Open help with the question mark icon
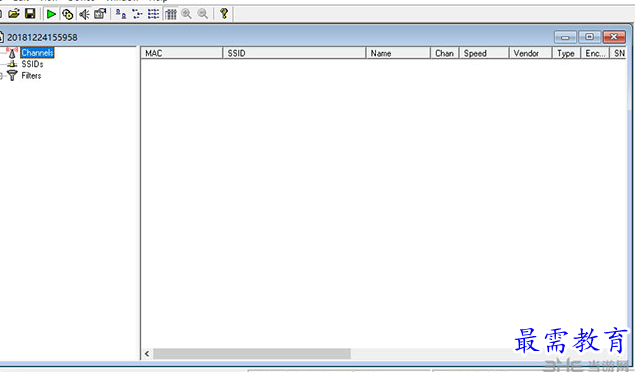The height and width of the screenshot is (372, 636). point(223,14)
